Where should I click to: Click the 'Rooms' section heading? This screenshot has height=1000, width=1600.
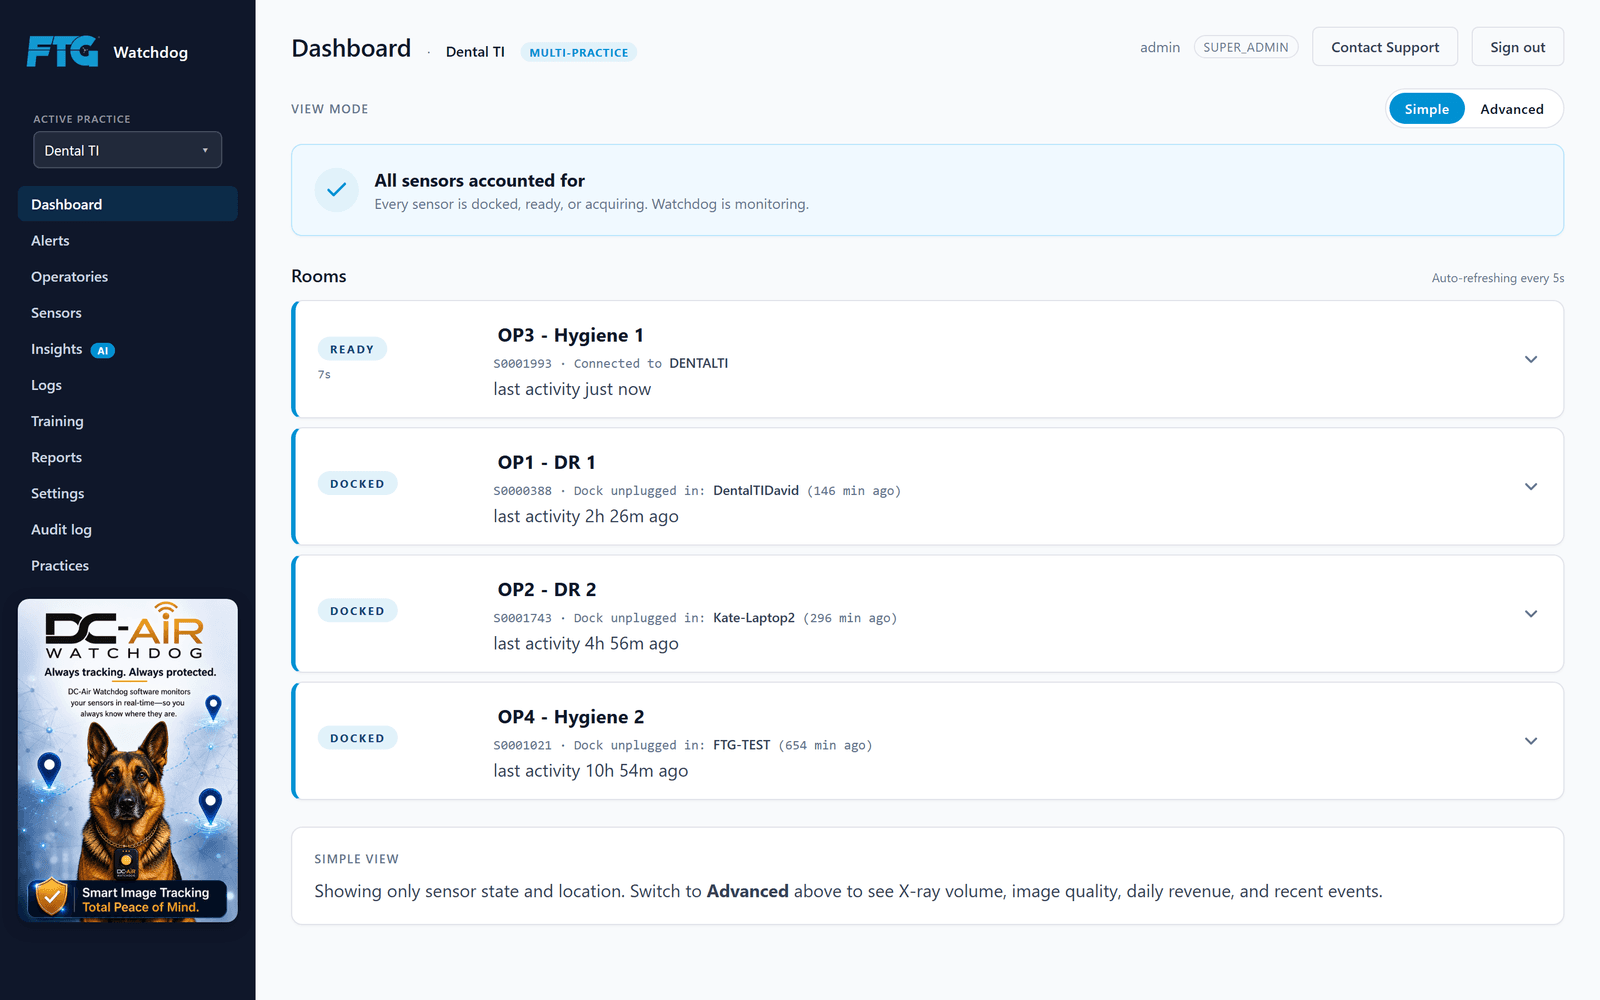(318, 276)
